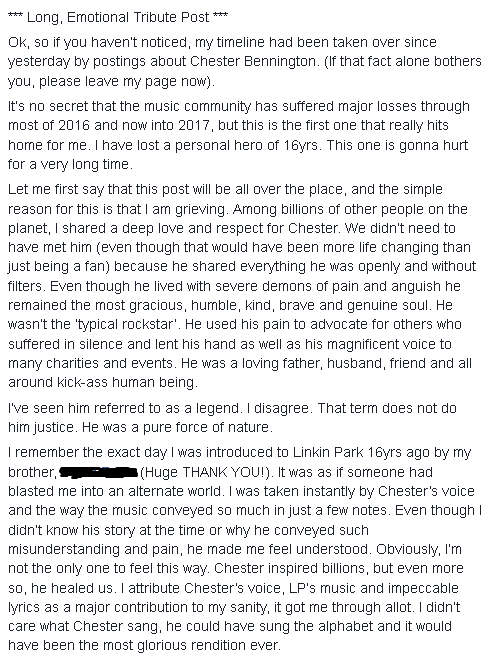The width and height of the screenshot is (492, 658).
Task: Click the name 'Chester Bennington' in first paragraph
Action: click(252, 61)
